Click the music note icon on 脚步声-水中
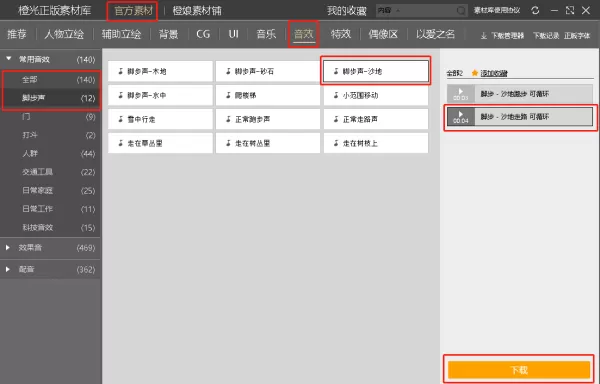 [121, 95]
